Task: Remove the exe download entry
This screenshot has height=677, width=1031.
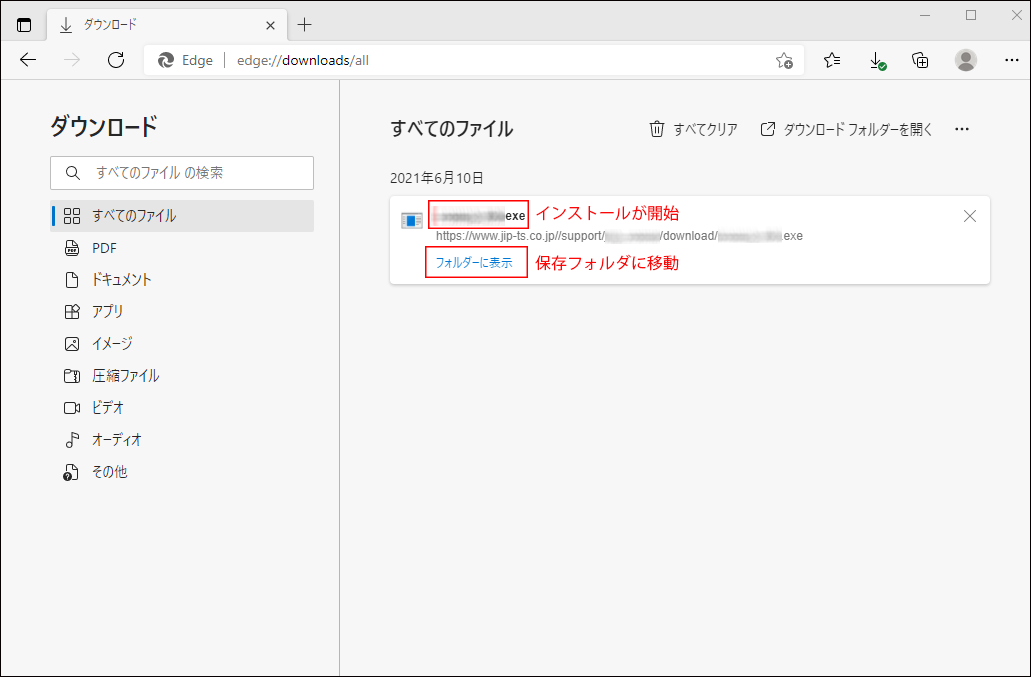Action: point(969,216)
